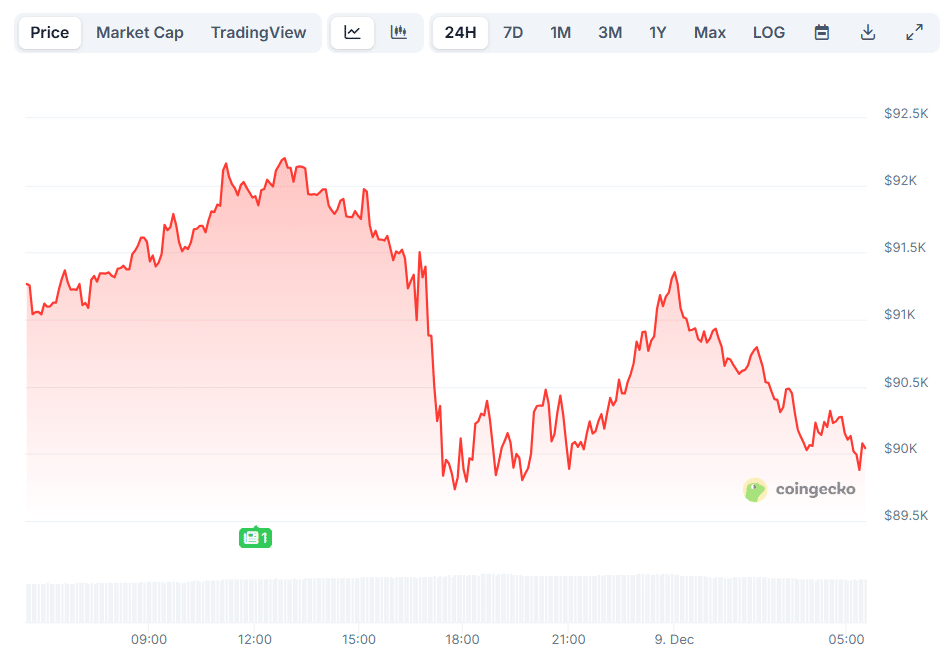
Task: Click the green event marker labeled 1
Action: point(255,537)
